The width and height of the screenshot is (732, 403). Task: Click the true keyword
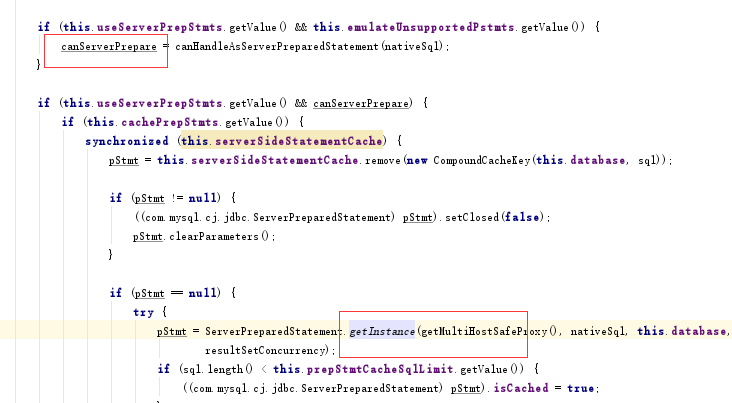pyautogui.click(x=580, y=388)
